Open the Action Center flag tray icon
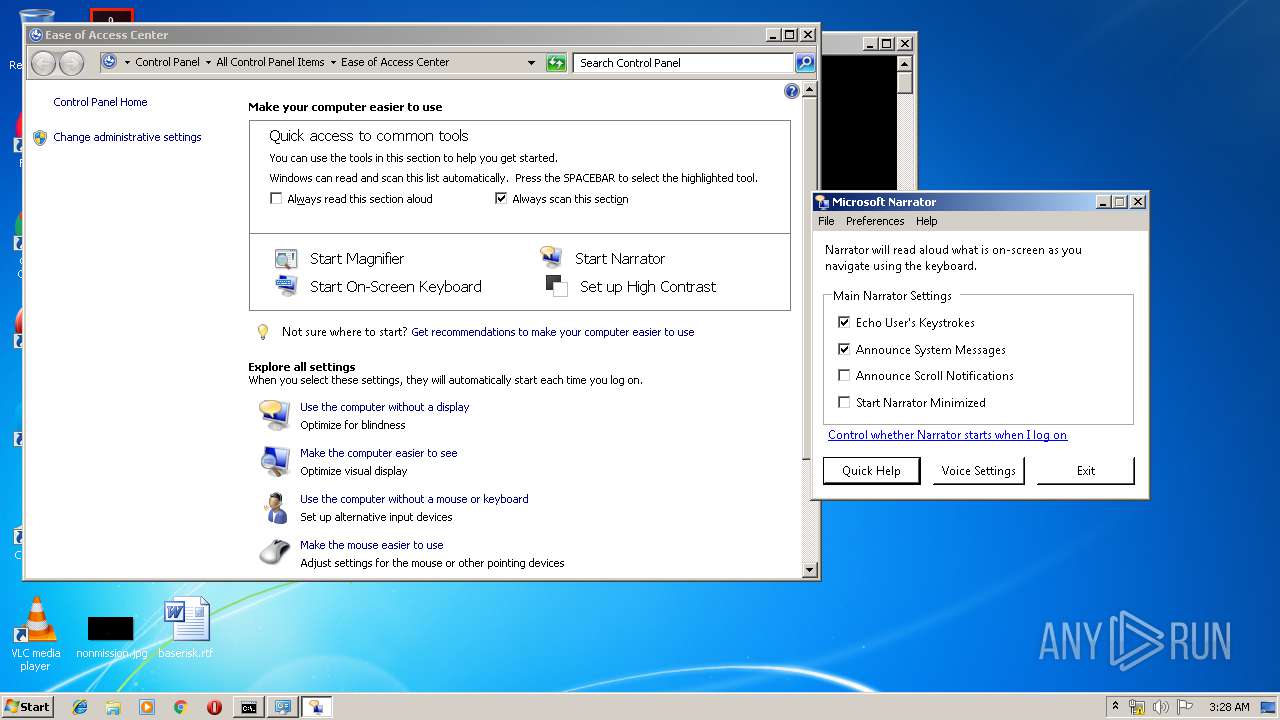Viewport: 1280px width, 720px height. point(1185,707)
